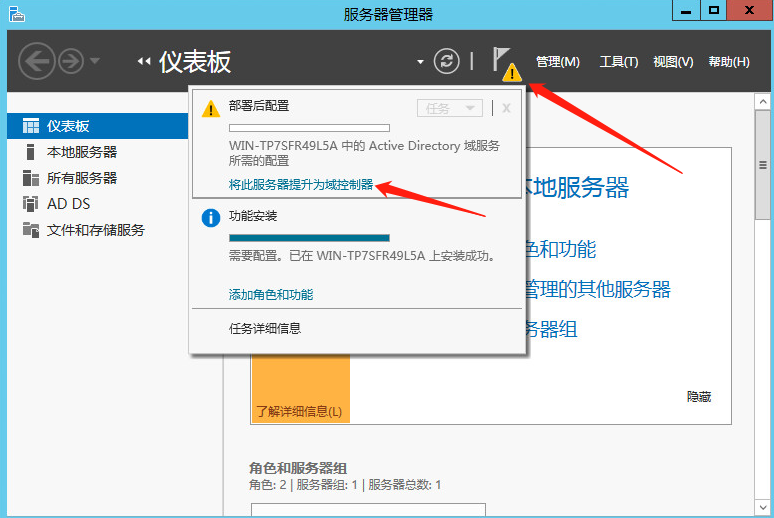This screenshot has height=518, width=774.
Task: Click the 本地服务器 welcome link text
Action: pyautogui.click(x=576, y=188)
